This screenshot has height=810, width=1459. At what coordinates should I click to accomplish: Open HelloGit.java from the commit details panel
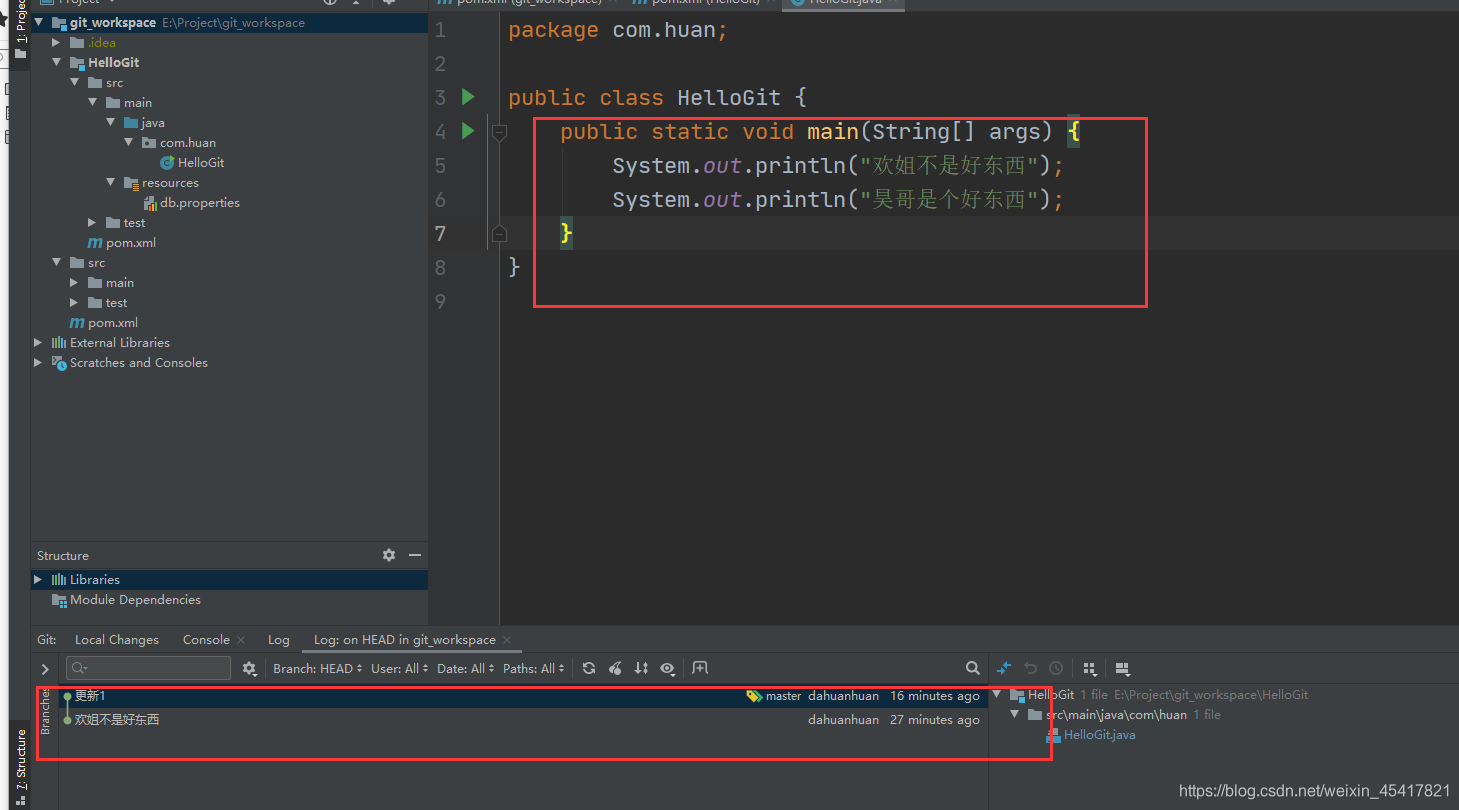[x=1098, y=734]
